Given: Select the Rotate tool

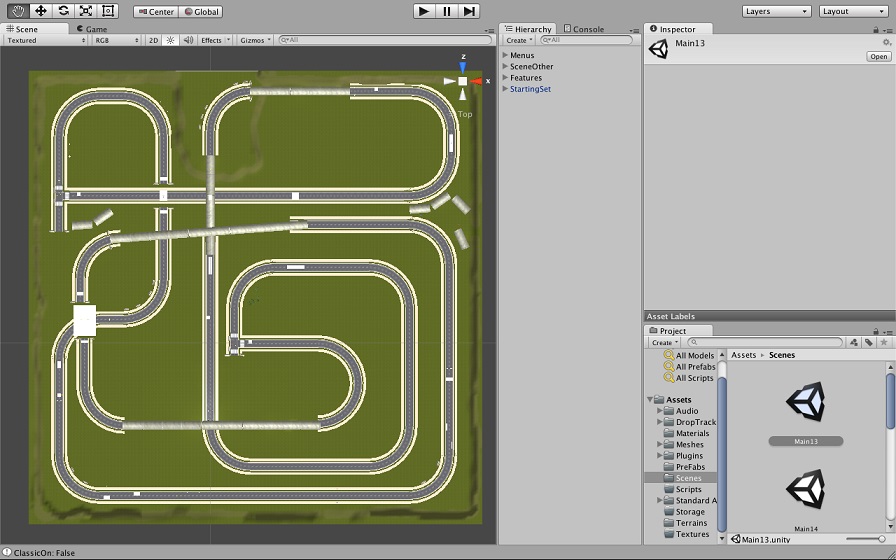Looking at the screenshot, I should 63,11.
